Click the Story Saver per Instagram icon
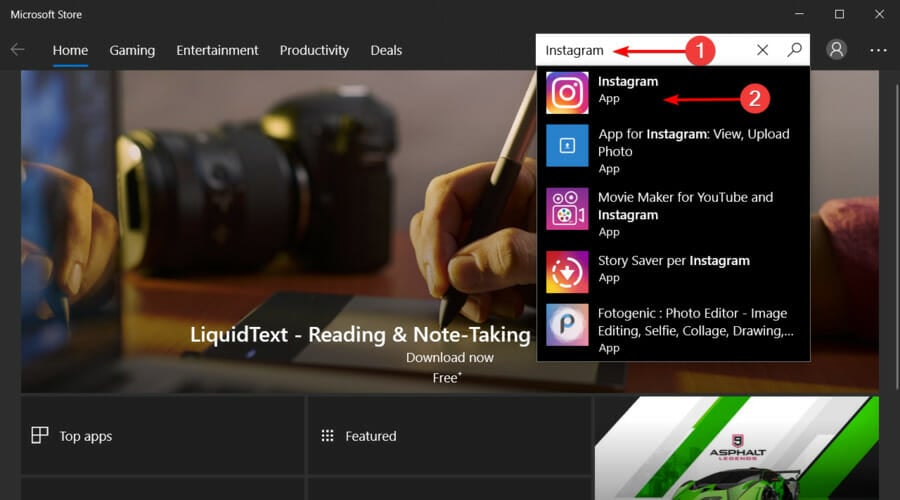Screen dimensions: 900x500 pyautogui.click(x=567, y=272)
